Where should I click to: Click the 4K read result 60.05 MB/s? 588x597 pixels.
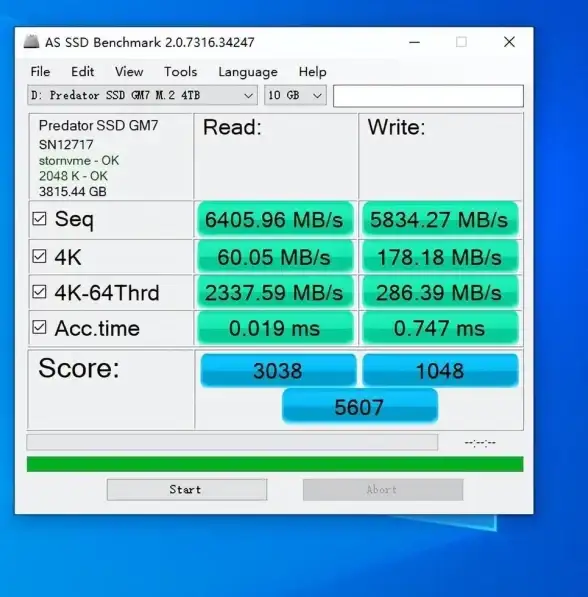[275, 257]
